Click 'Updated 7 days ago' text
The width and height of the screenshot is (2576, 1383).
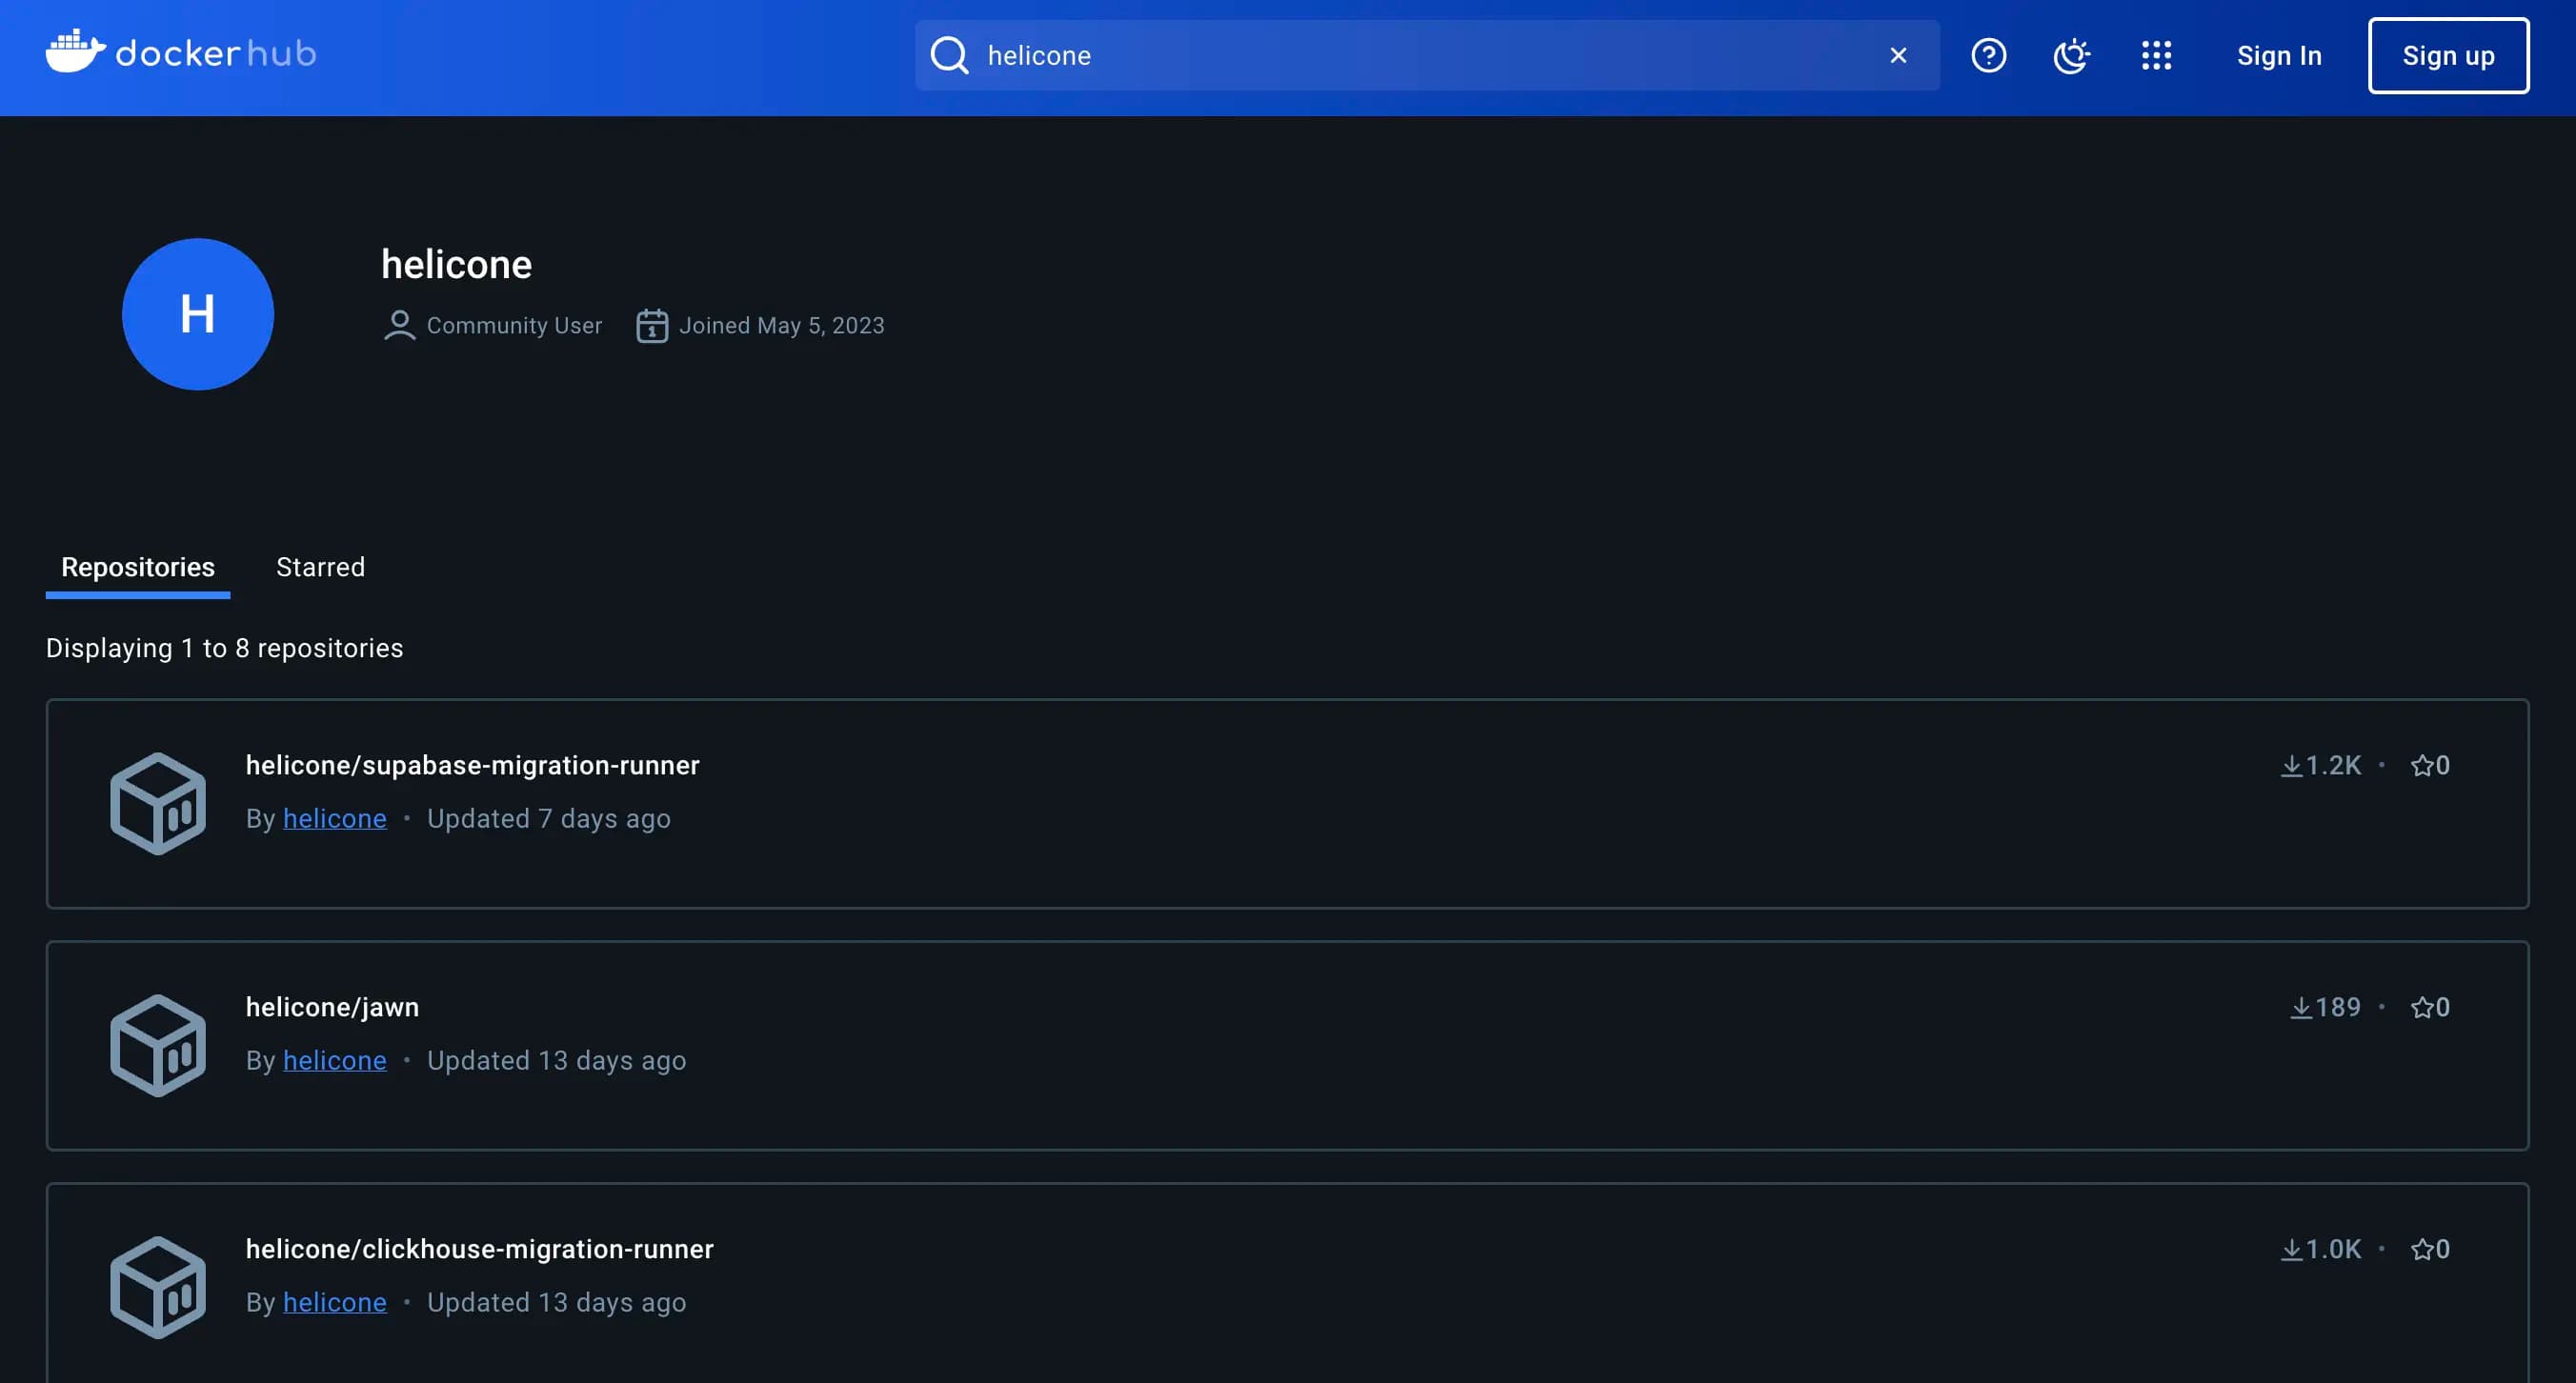(x=548, y=818)
